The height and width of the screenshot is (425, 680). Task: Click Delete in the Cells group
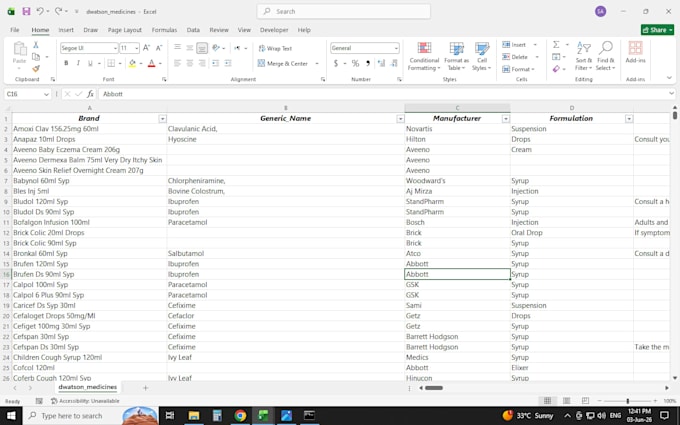coord(515,57)
